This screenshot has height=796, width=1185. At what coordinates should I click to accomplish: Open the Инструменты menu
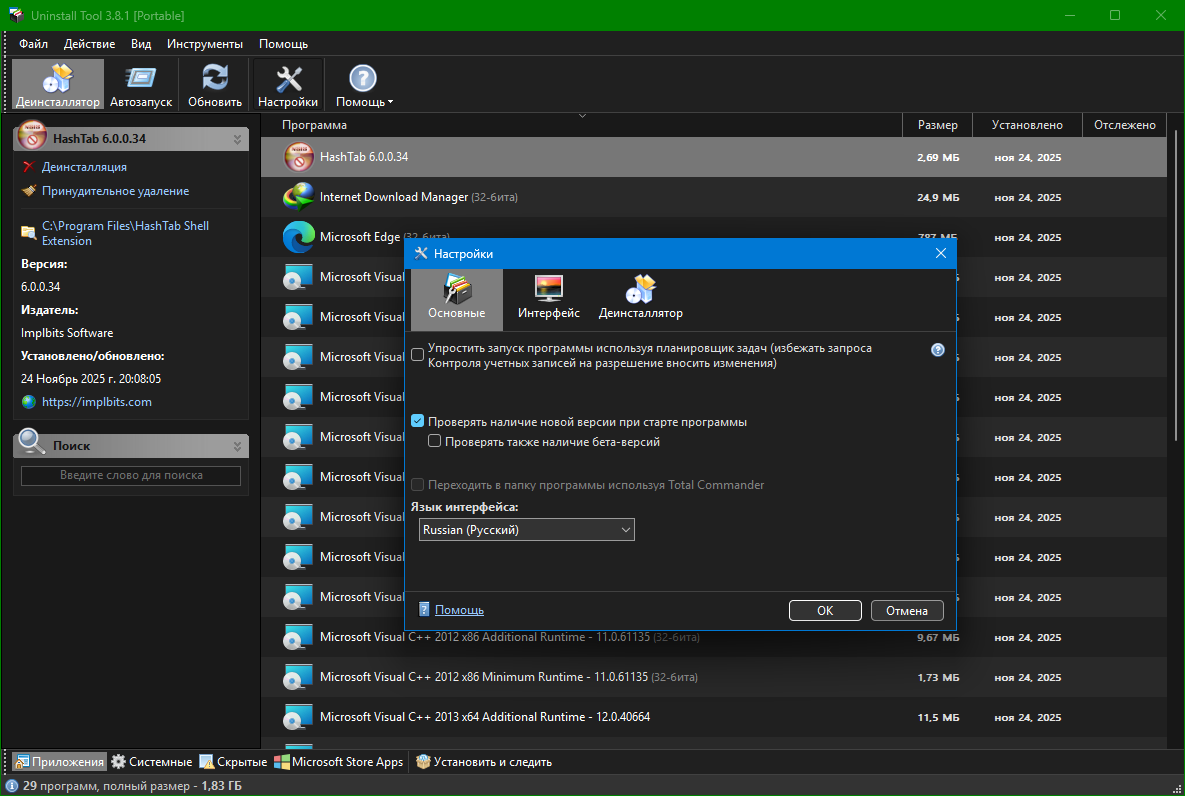(x=204, y=44)
